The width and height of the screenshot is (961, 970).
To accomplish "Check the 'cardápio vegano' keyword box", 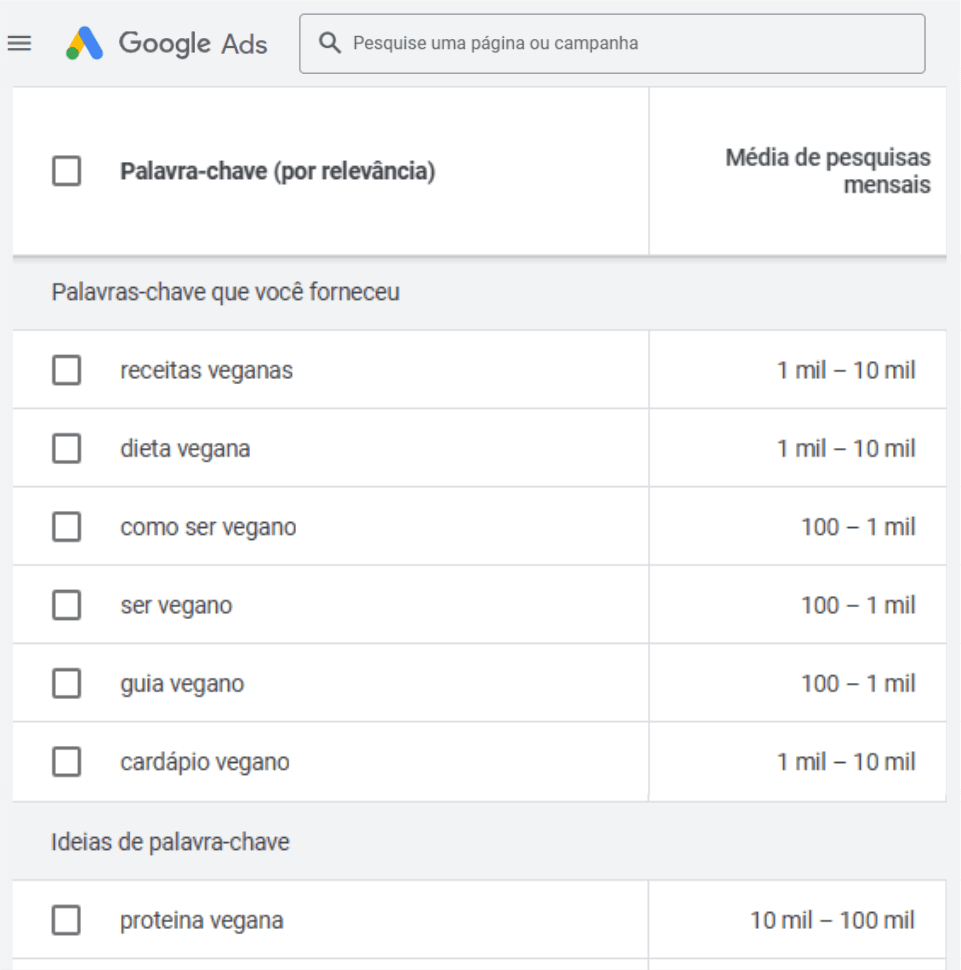I will pyautogui.click(x=66, y=762).
